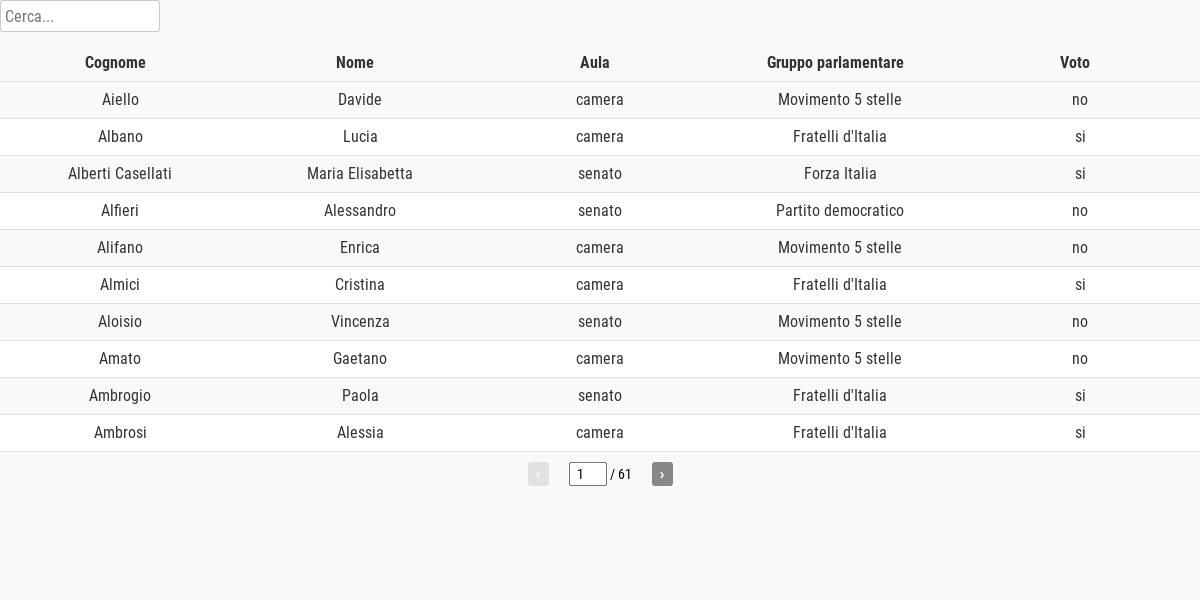Click the 'si' vote for Ambrogio
The height and width of the screenshot is (600, 1200).
(1080, 396)
